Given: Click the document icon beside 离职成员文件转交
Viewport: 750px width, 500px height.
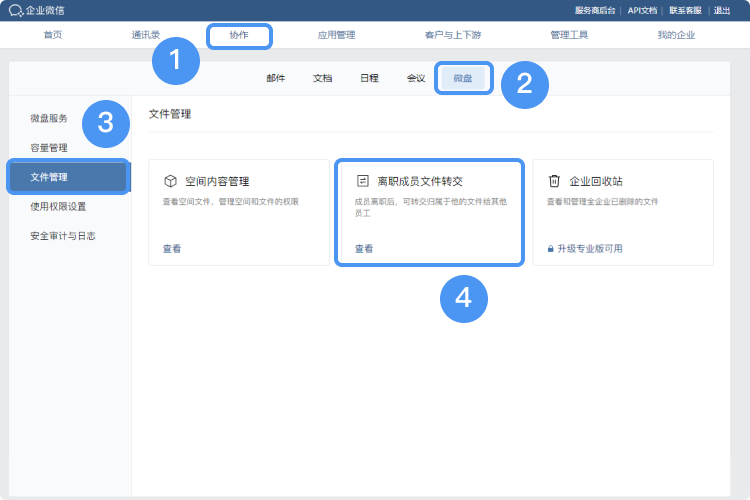Looking at the screenshot, I should click(x=363, y=181).
